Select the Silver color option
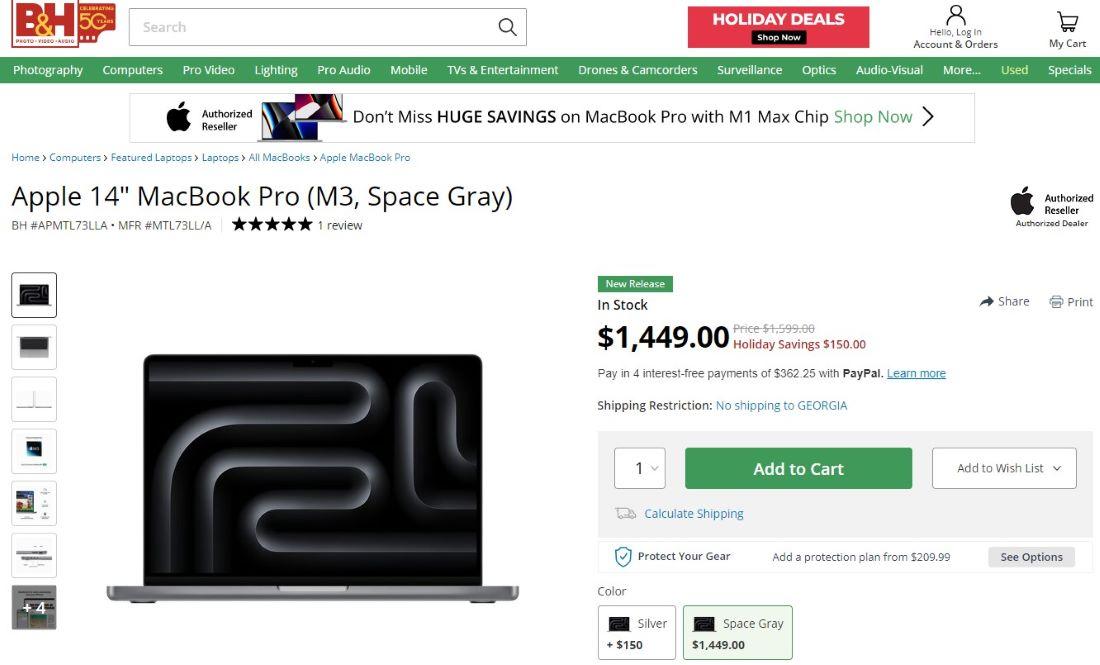Screen dimensions: 1100x665 636,633
